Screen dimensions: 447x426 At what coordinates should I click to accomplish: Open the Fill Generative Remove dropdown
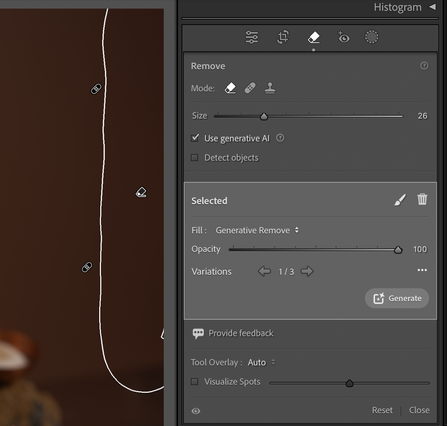point(257,230)
